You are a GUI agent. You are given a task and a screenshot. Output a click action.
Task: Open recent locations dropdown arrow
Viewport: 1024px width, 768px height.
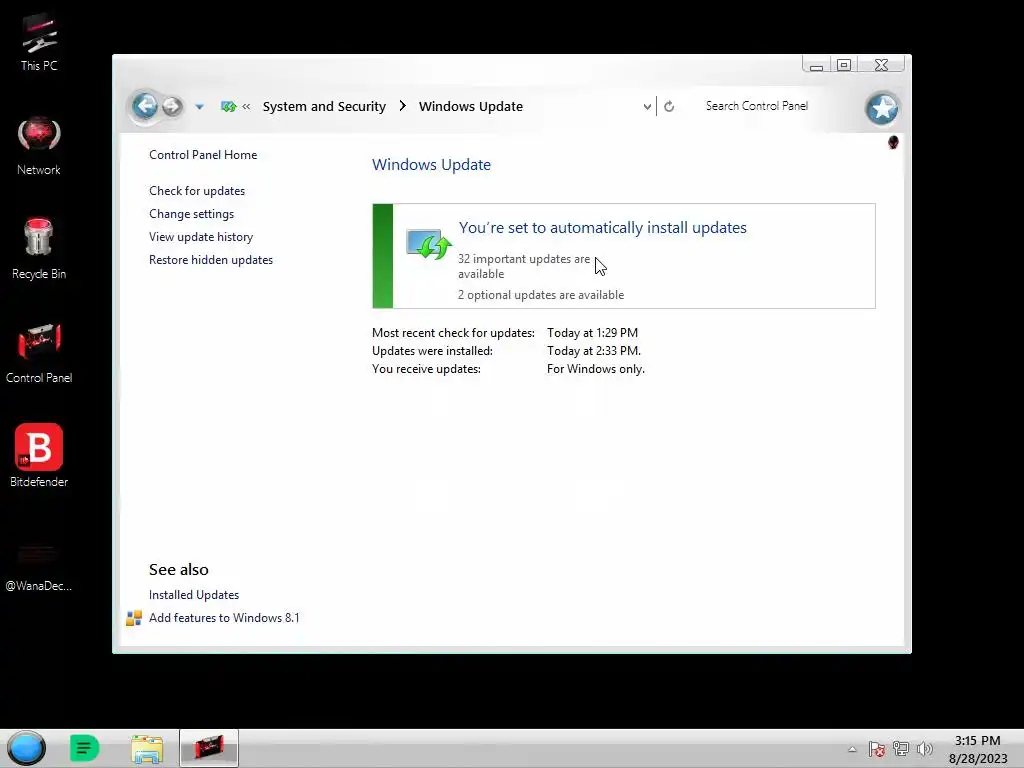point(199,106)
